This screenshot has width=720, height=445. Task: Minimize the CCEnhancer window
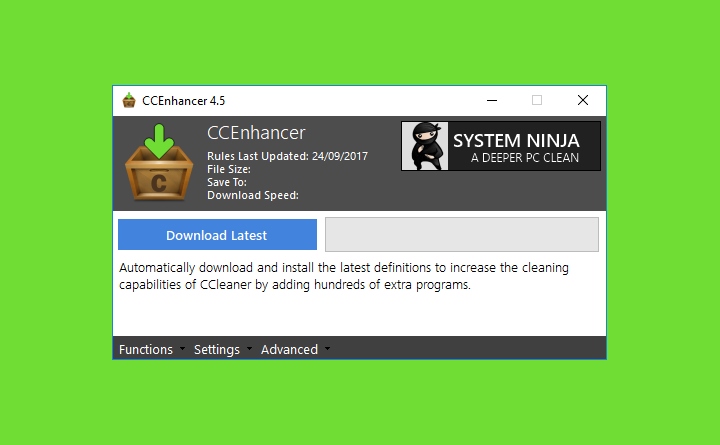pyautogui.click(x=492, y=100)
